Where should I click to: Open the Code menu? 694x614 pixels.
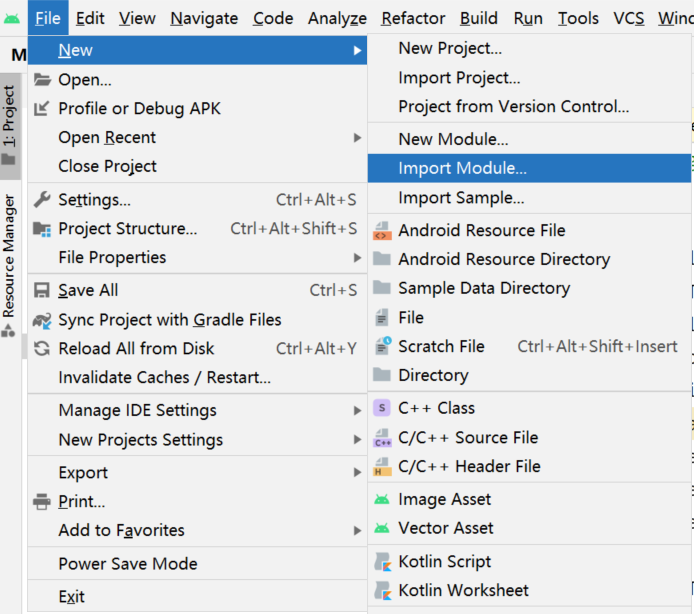click(273, 18)
